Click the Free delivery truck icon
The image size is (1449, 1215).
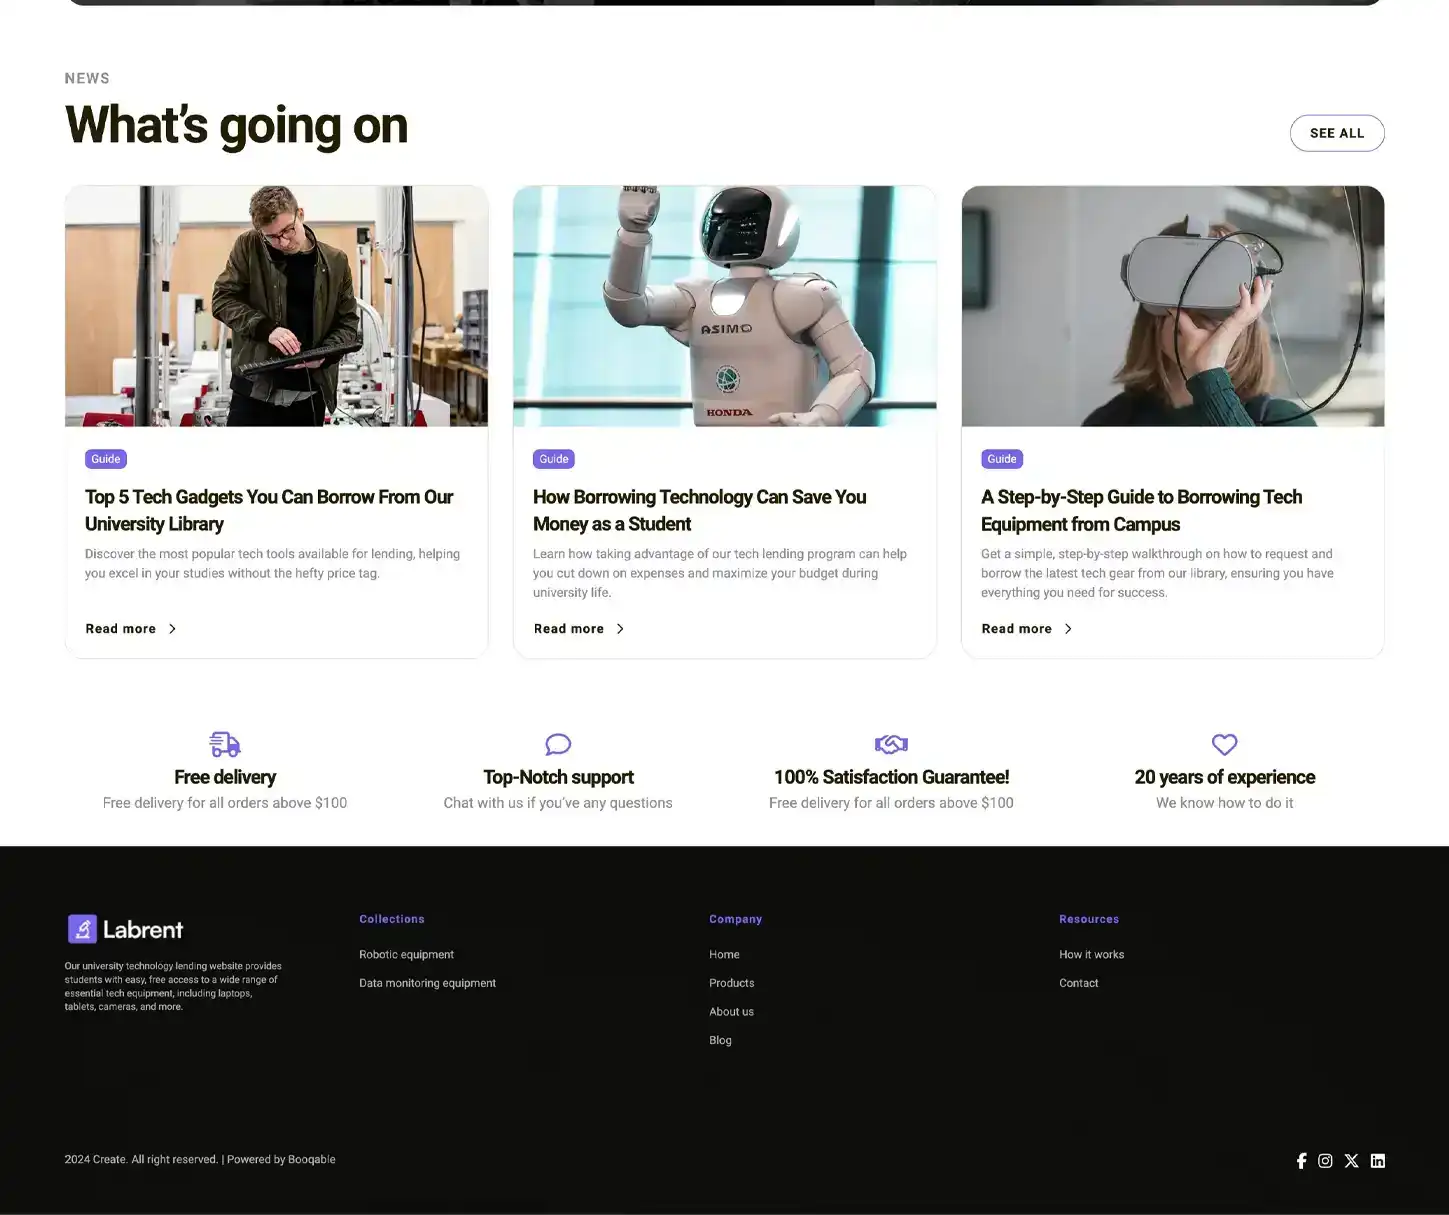coord(225,744)
